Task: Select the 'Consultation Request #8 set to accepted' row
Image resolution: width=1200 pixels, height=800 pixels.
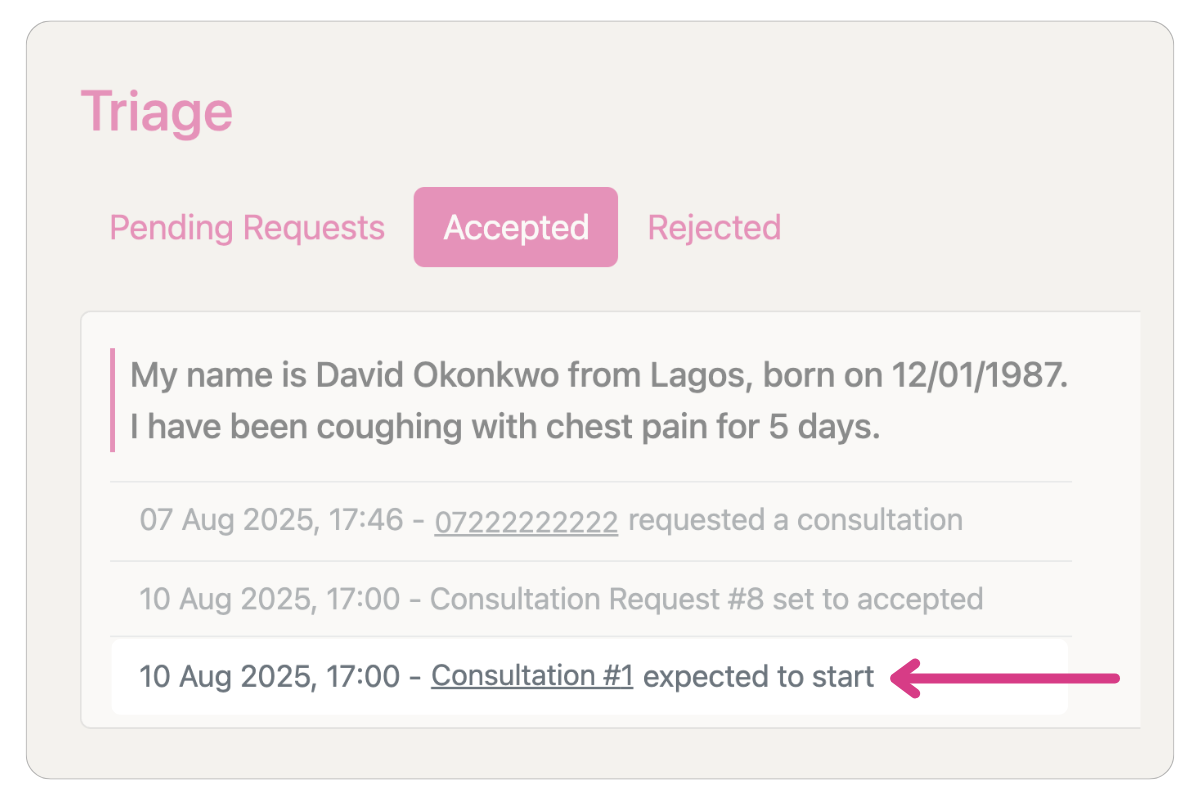Action: 590,599
